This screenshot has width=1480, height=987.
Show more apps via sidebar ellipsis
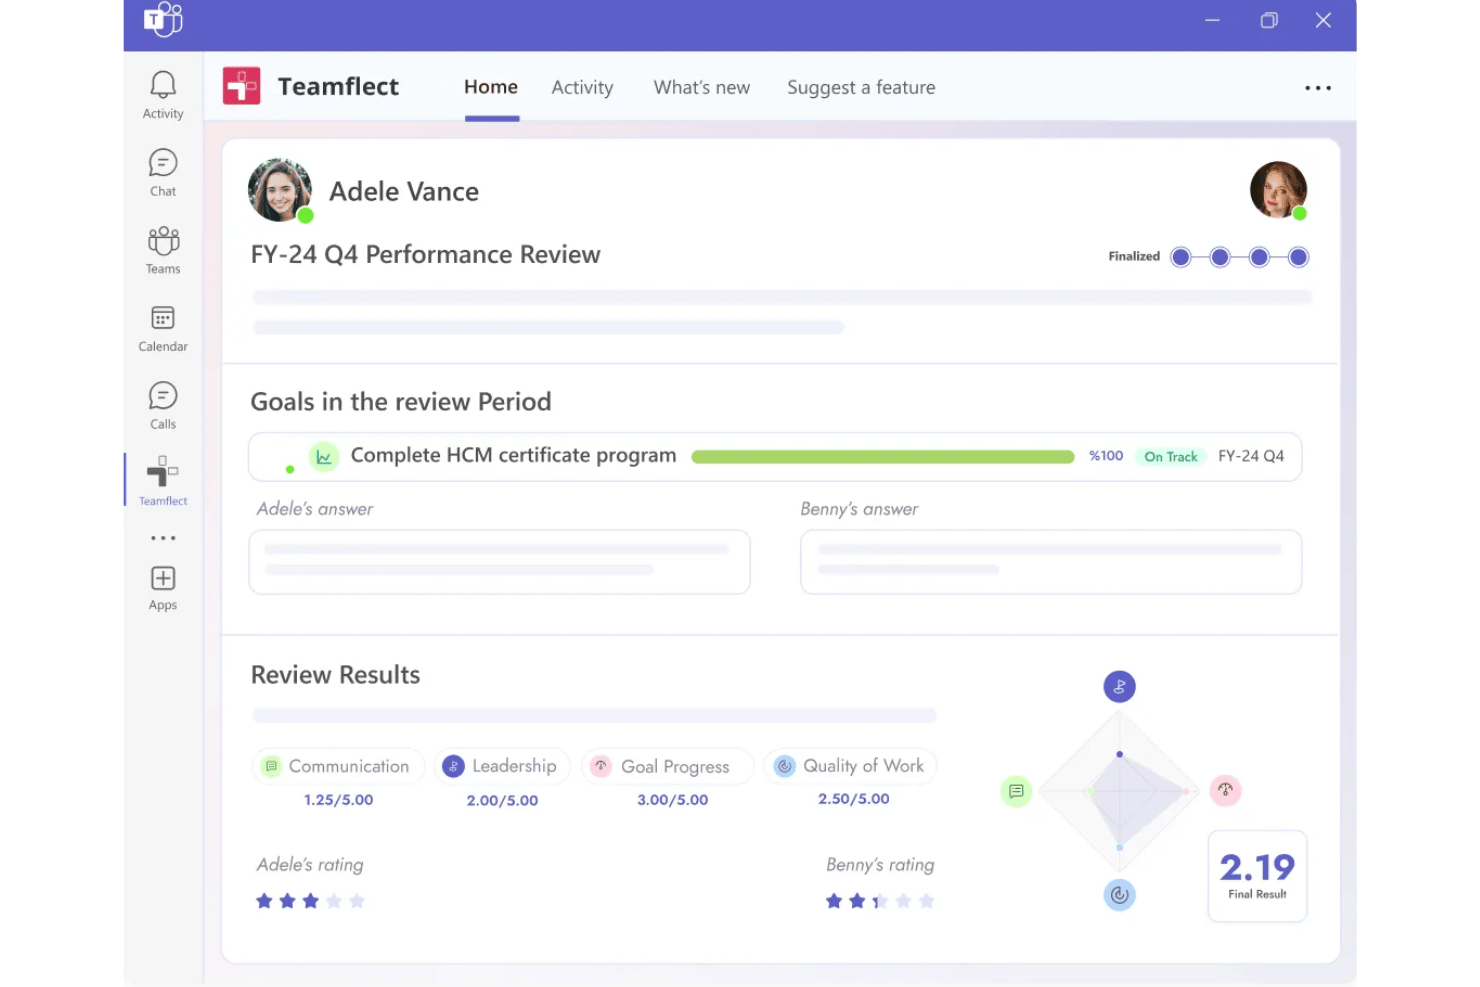[x=163, y=538]
